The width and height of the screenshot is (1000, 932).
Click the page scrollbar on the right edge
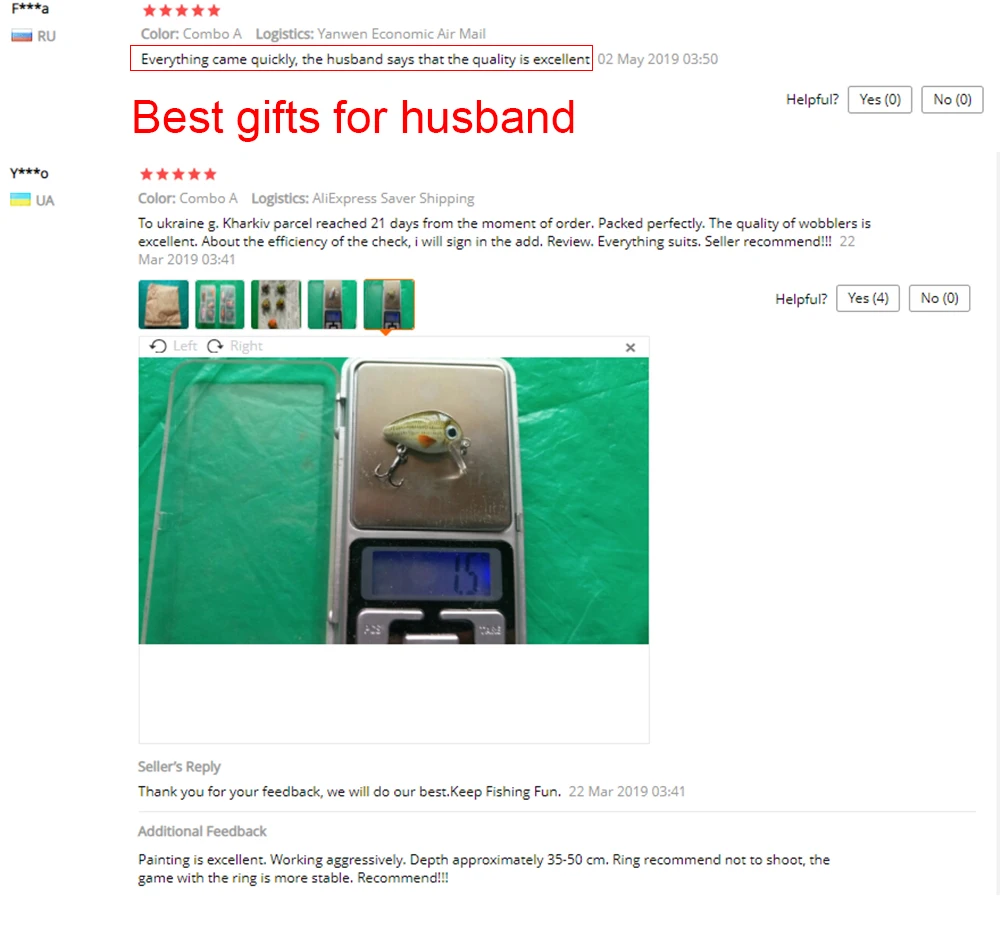pyautogui.click(x=997, y=523)
